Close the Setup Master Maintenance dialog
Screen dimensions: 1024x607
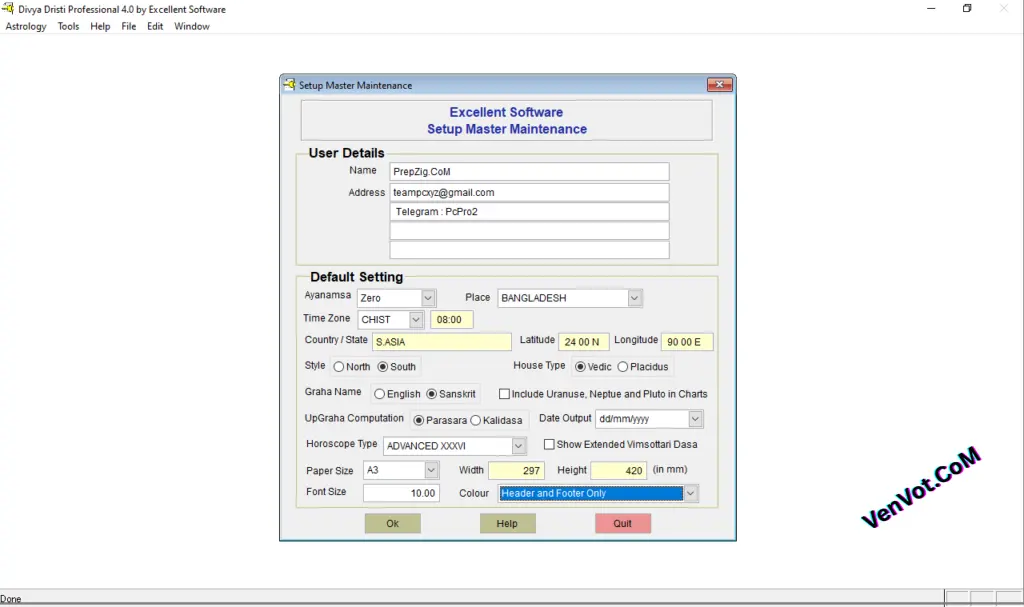719,84
